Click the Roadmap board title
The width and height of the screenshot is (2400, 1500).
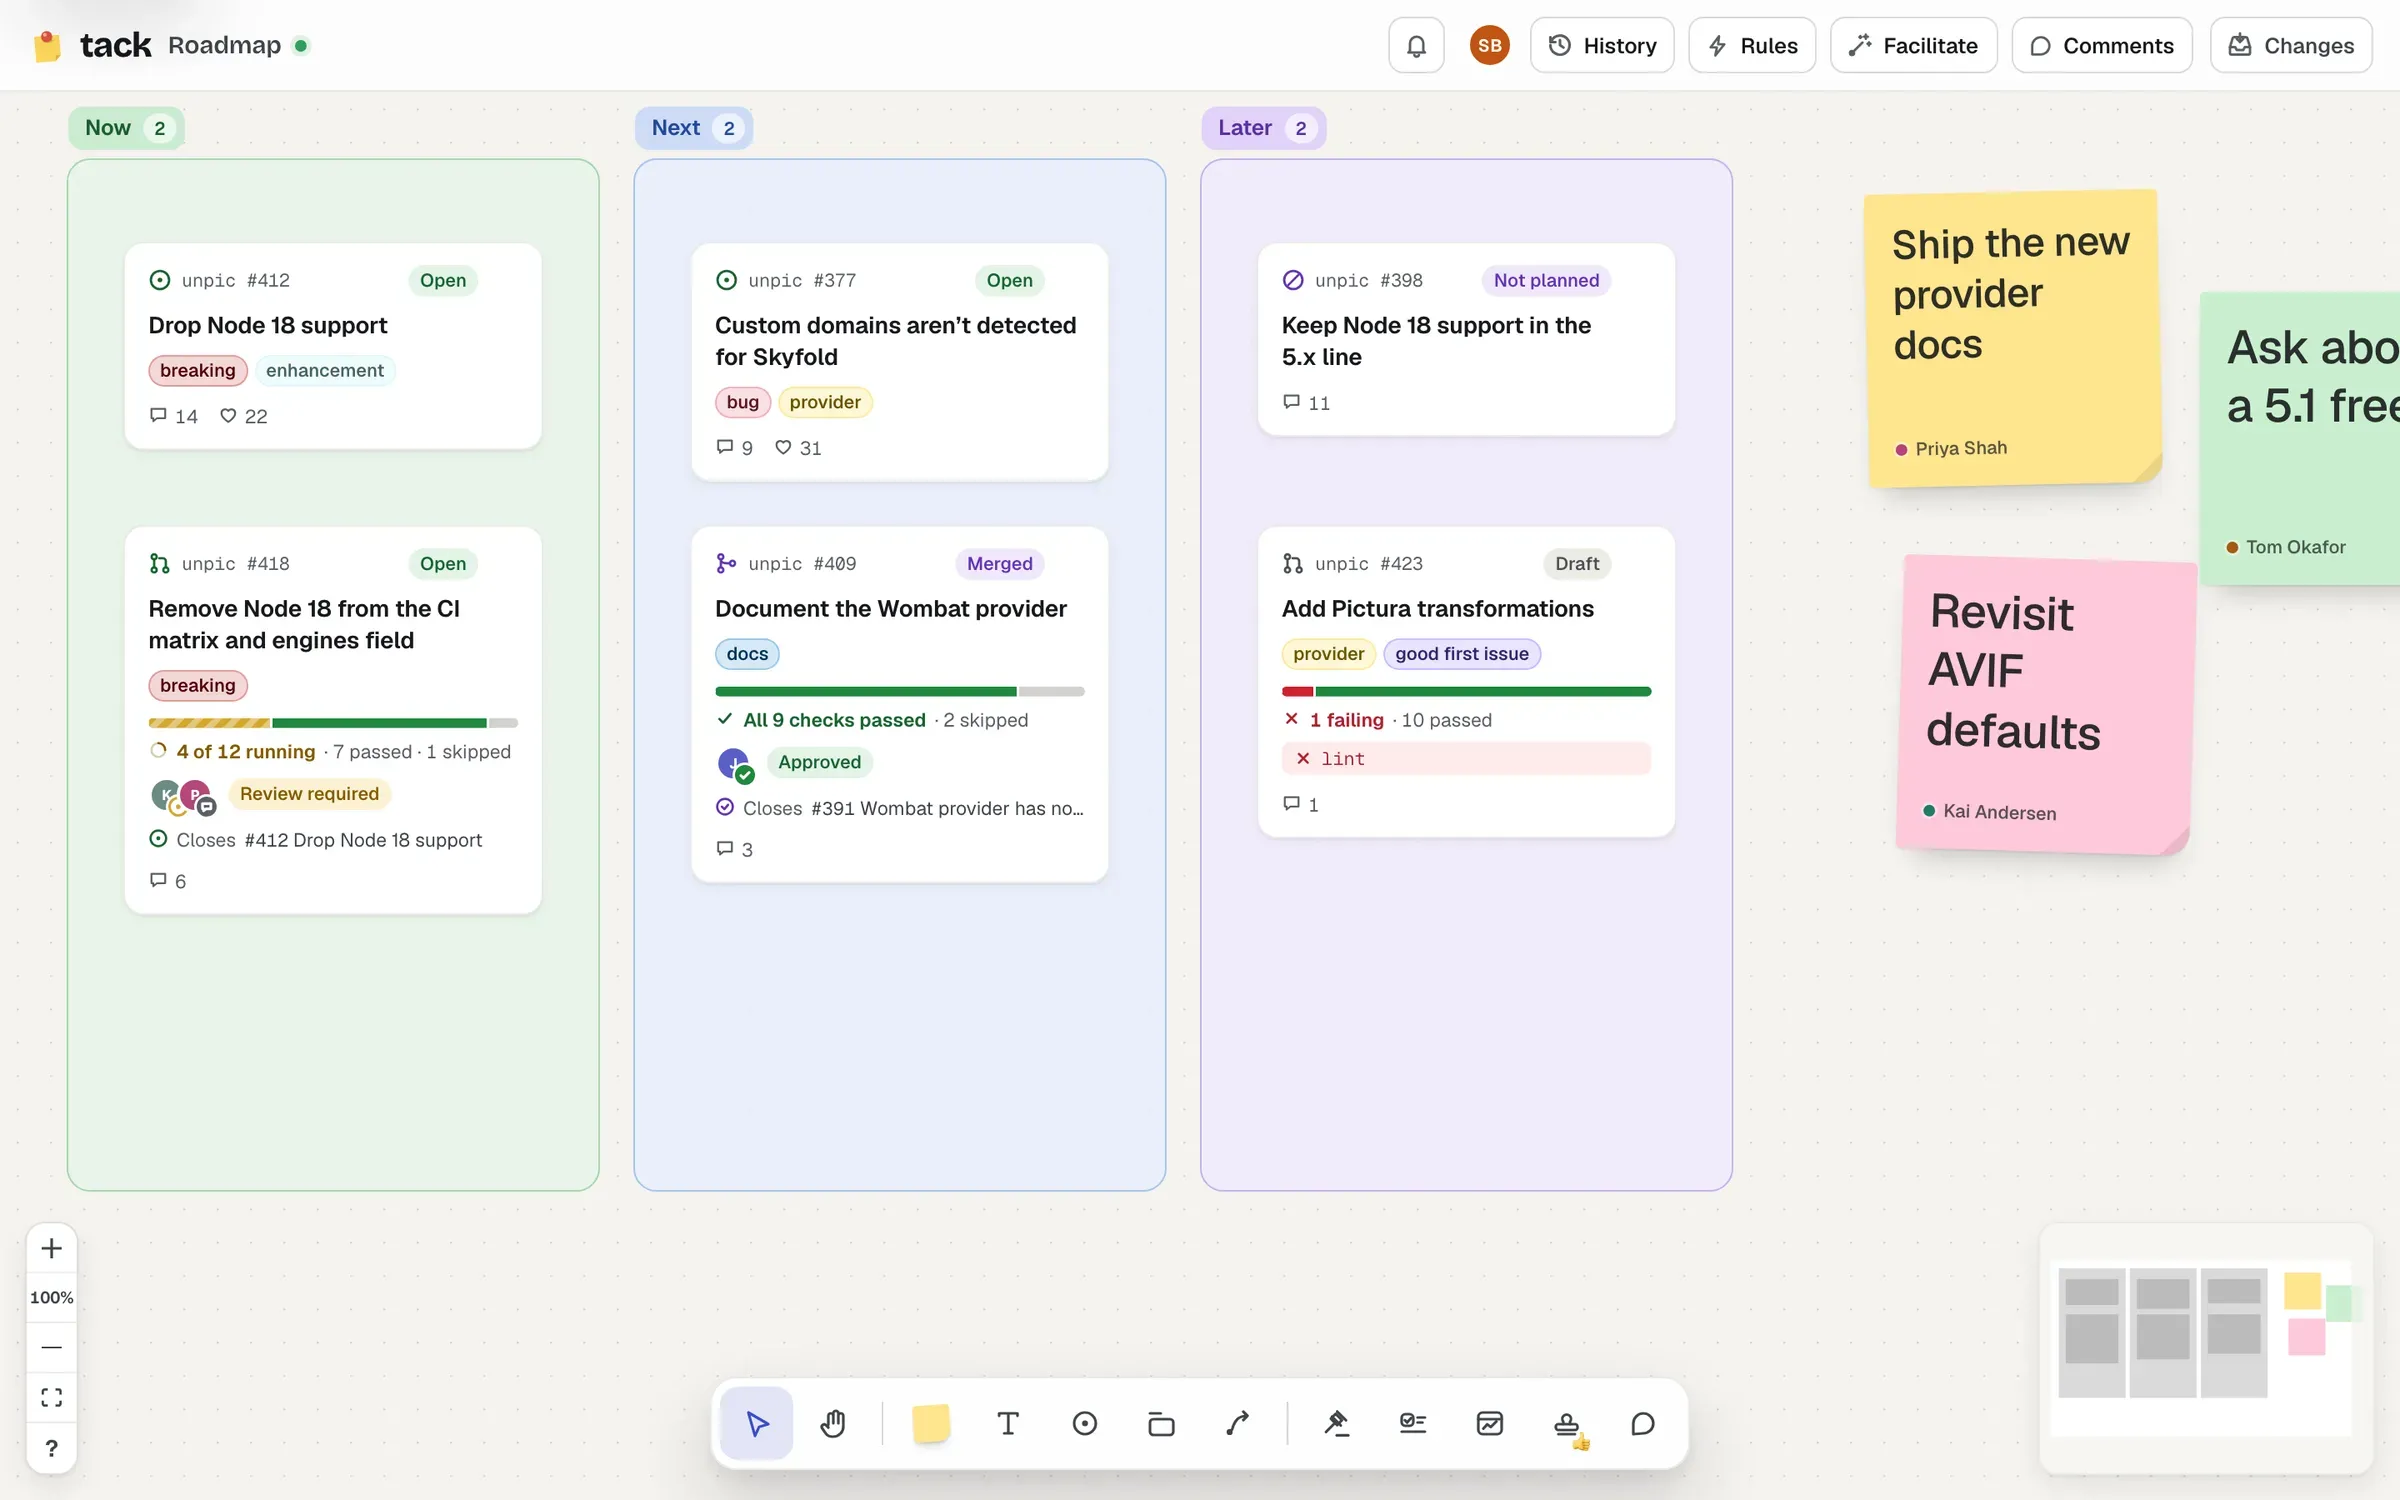coord(224,45)
